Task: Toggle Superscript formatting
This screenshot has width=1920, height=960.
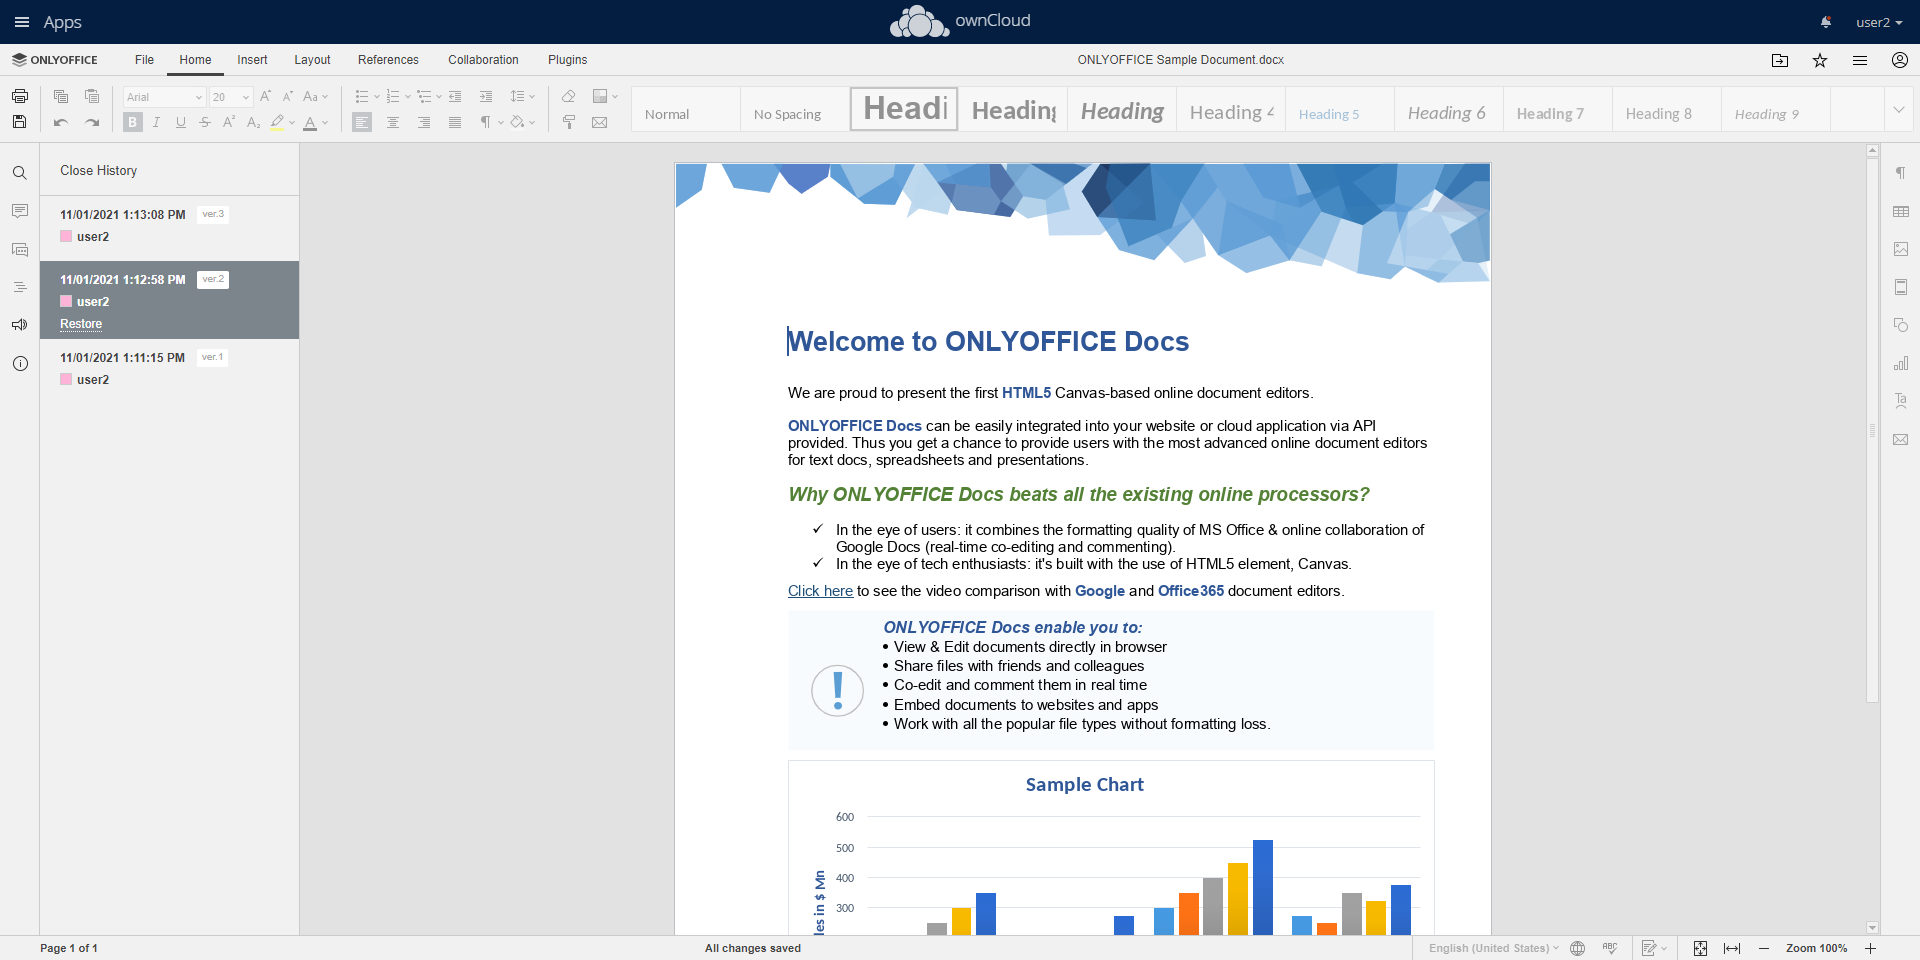Action: coord(229,122)
